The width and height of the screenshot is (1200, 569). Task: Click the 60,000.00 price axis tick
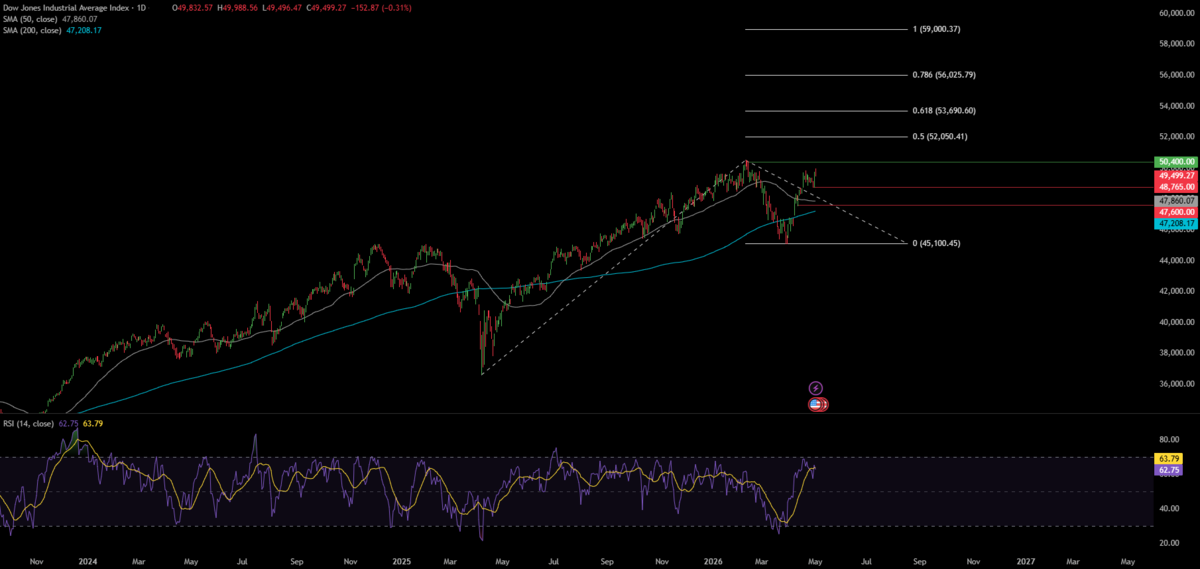click(x=1177, y=13)
